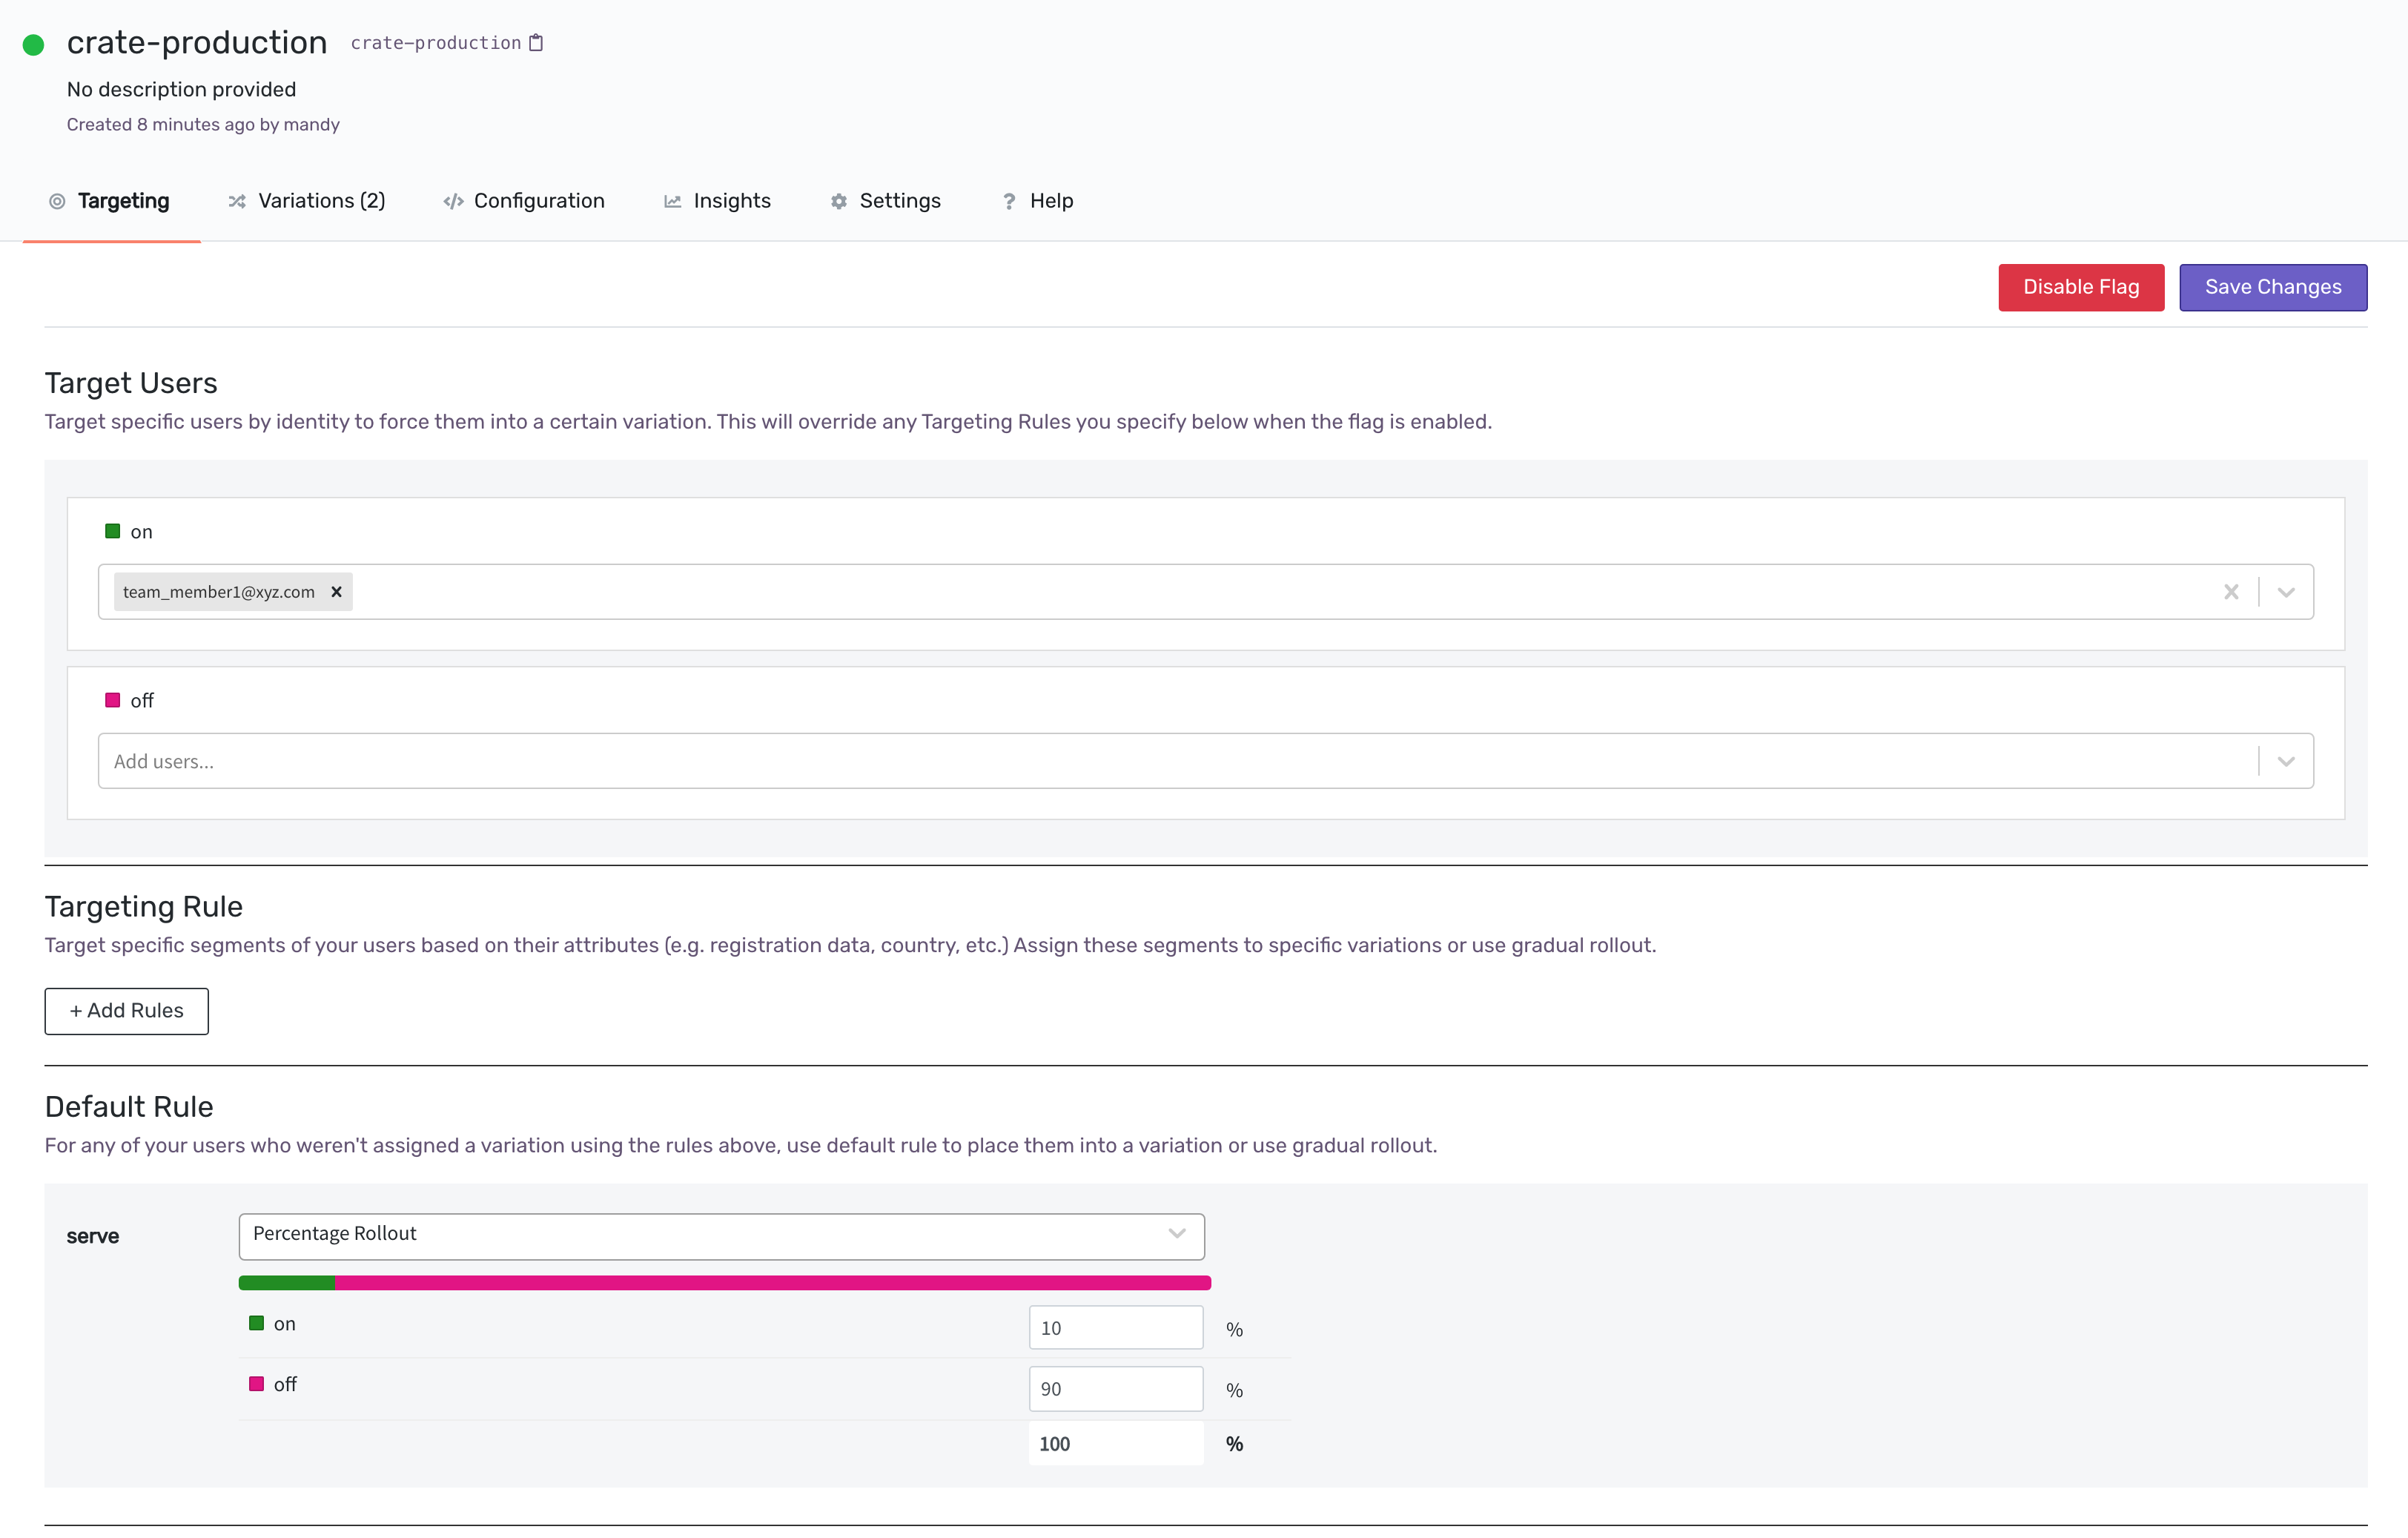This screenshot has width=2408, height=1538.
Task: Switch to the Targeting tab
Action: (111, 201)
